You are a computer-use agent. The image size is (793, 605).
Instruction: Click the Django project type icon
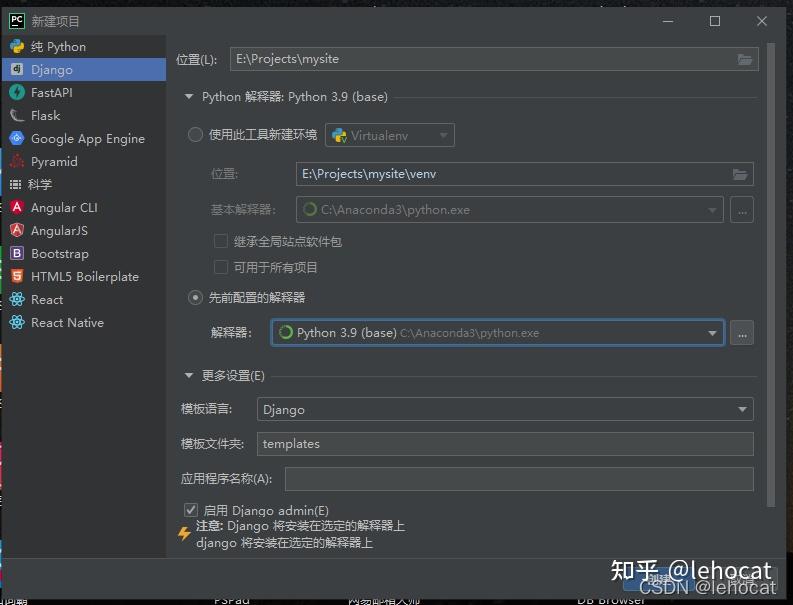[17, 69]
